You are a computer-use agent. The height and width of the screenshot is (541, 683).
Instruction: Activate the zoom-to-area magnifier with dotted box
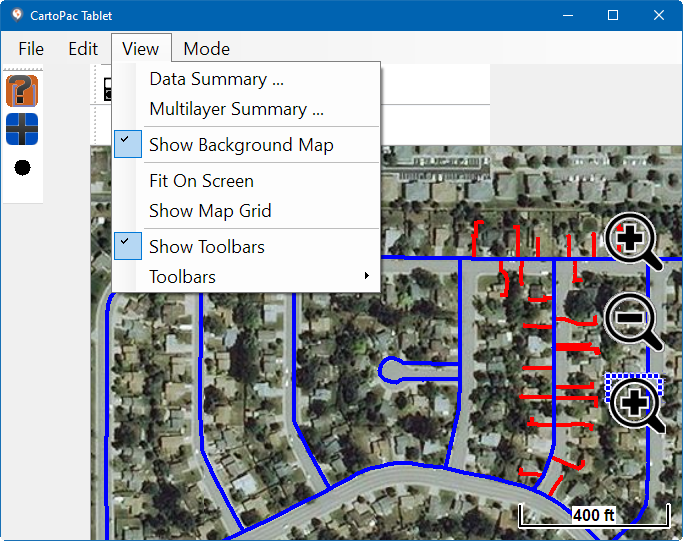634,402
